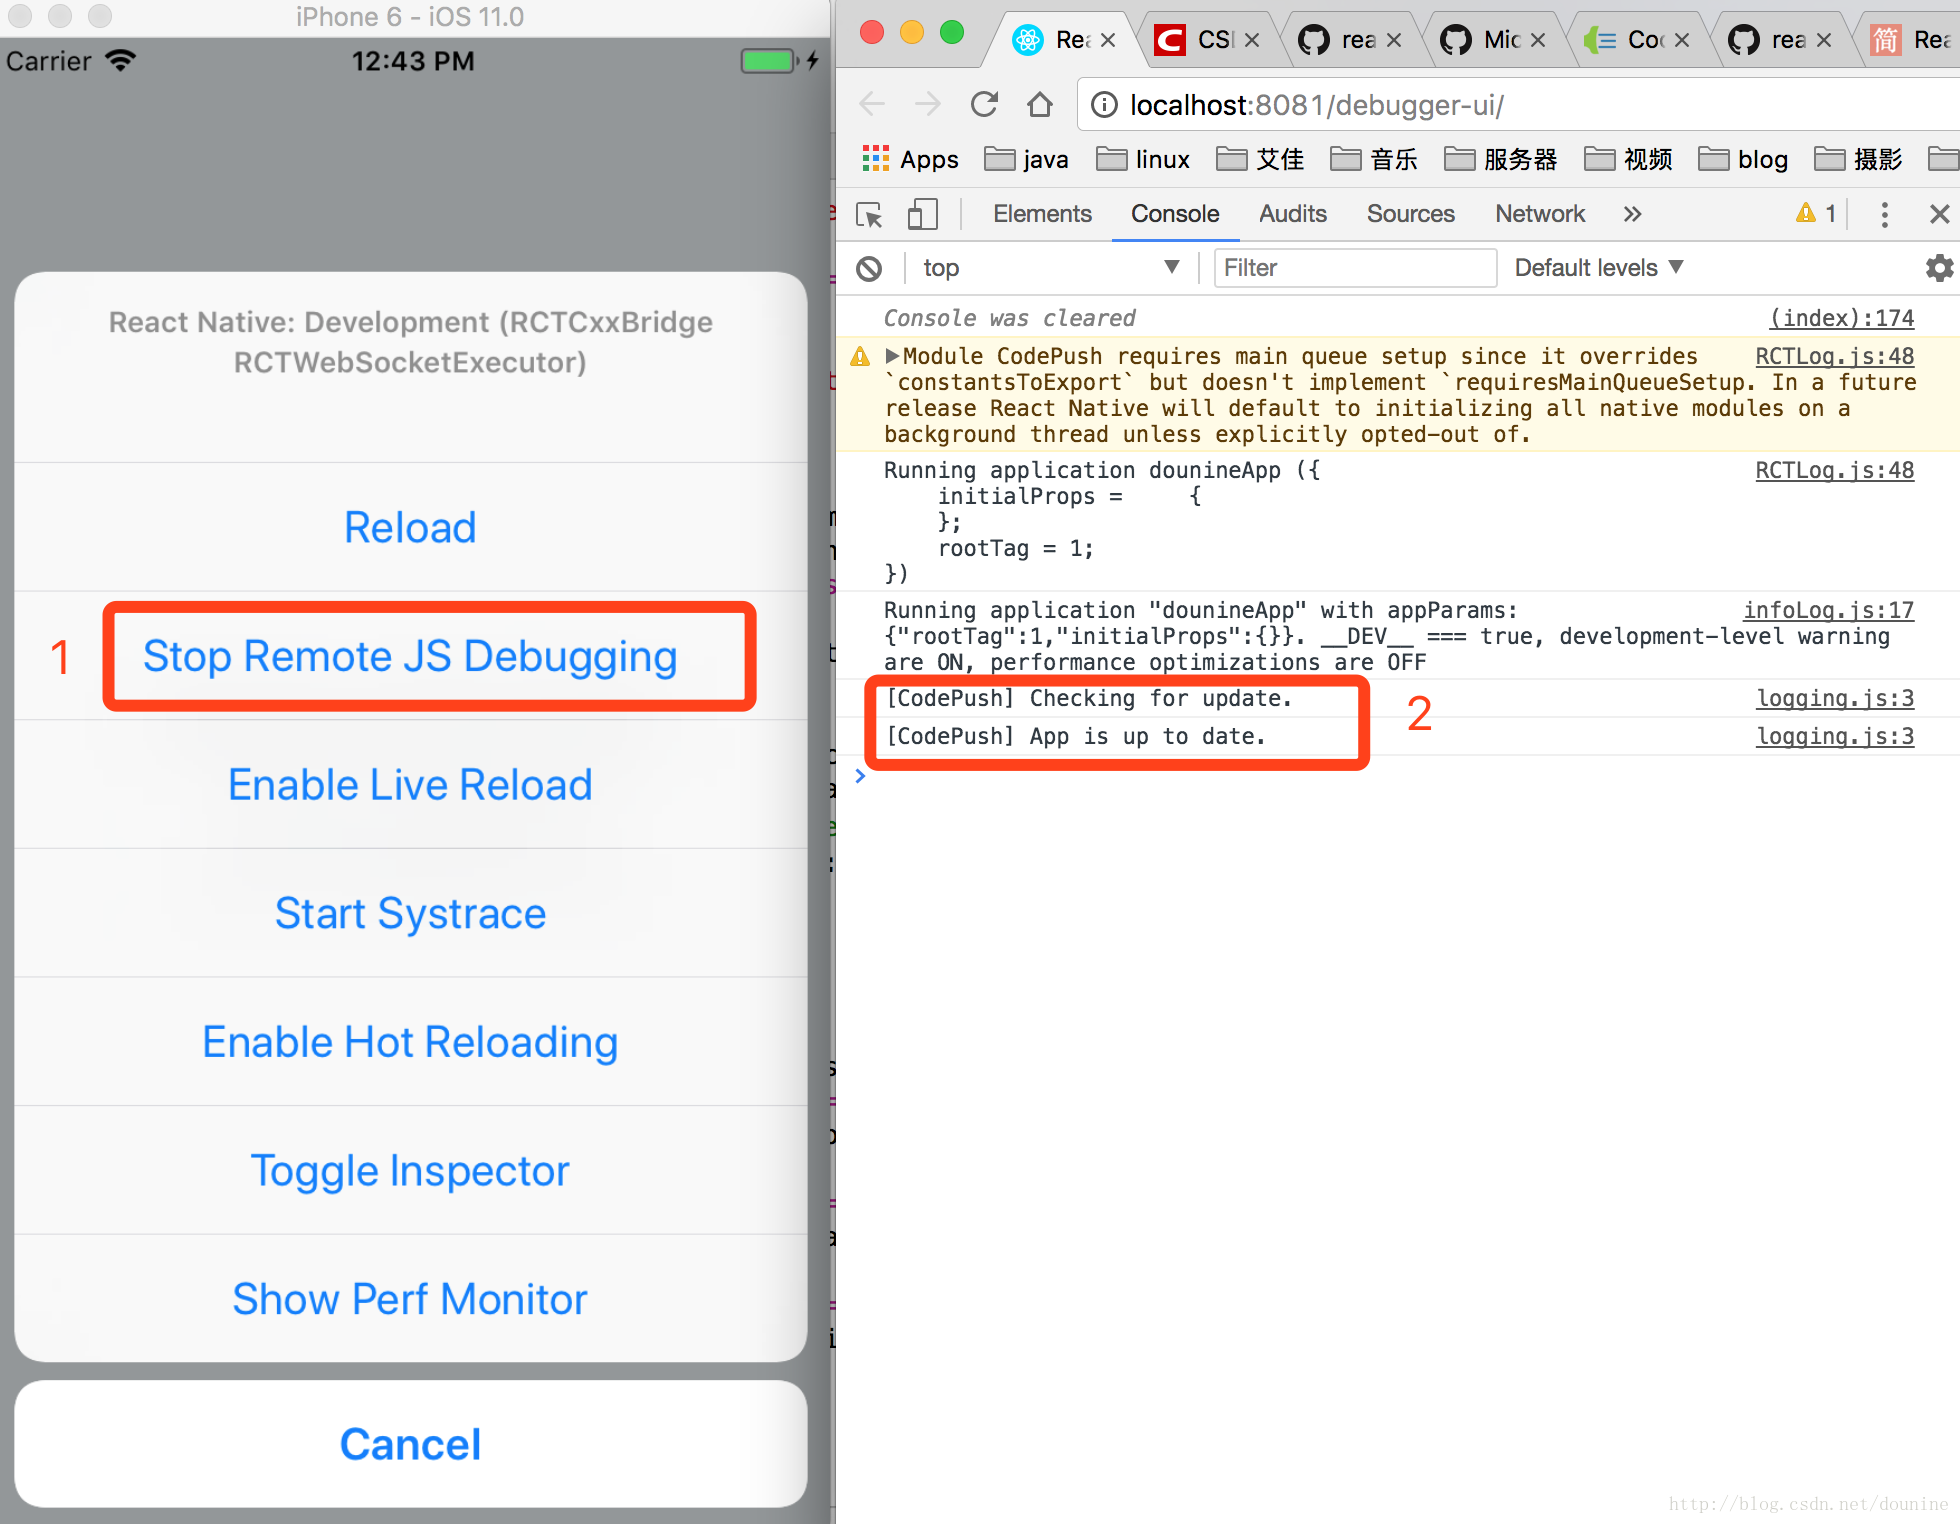Open the Default levels dropdown

(1599, 268)
